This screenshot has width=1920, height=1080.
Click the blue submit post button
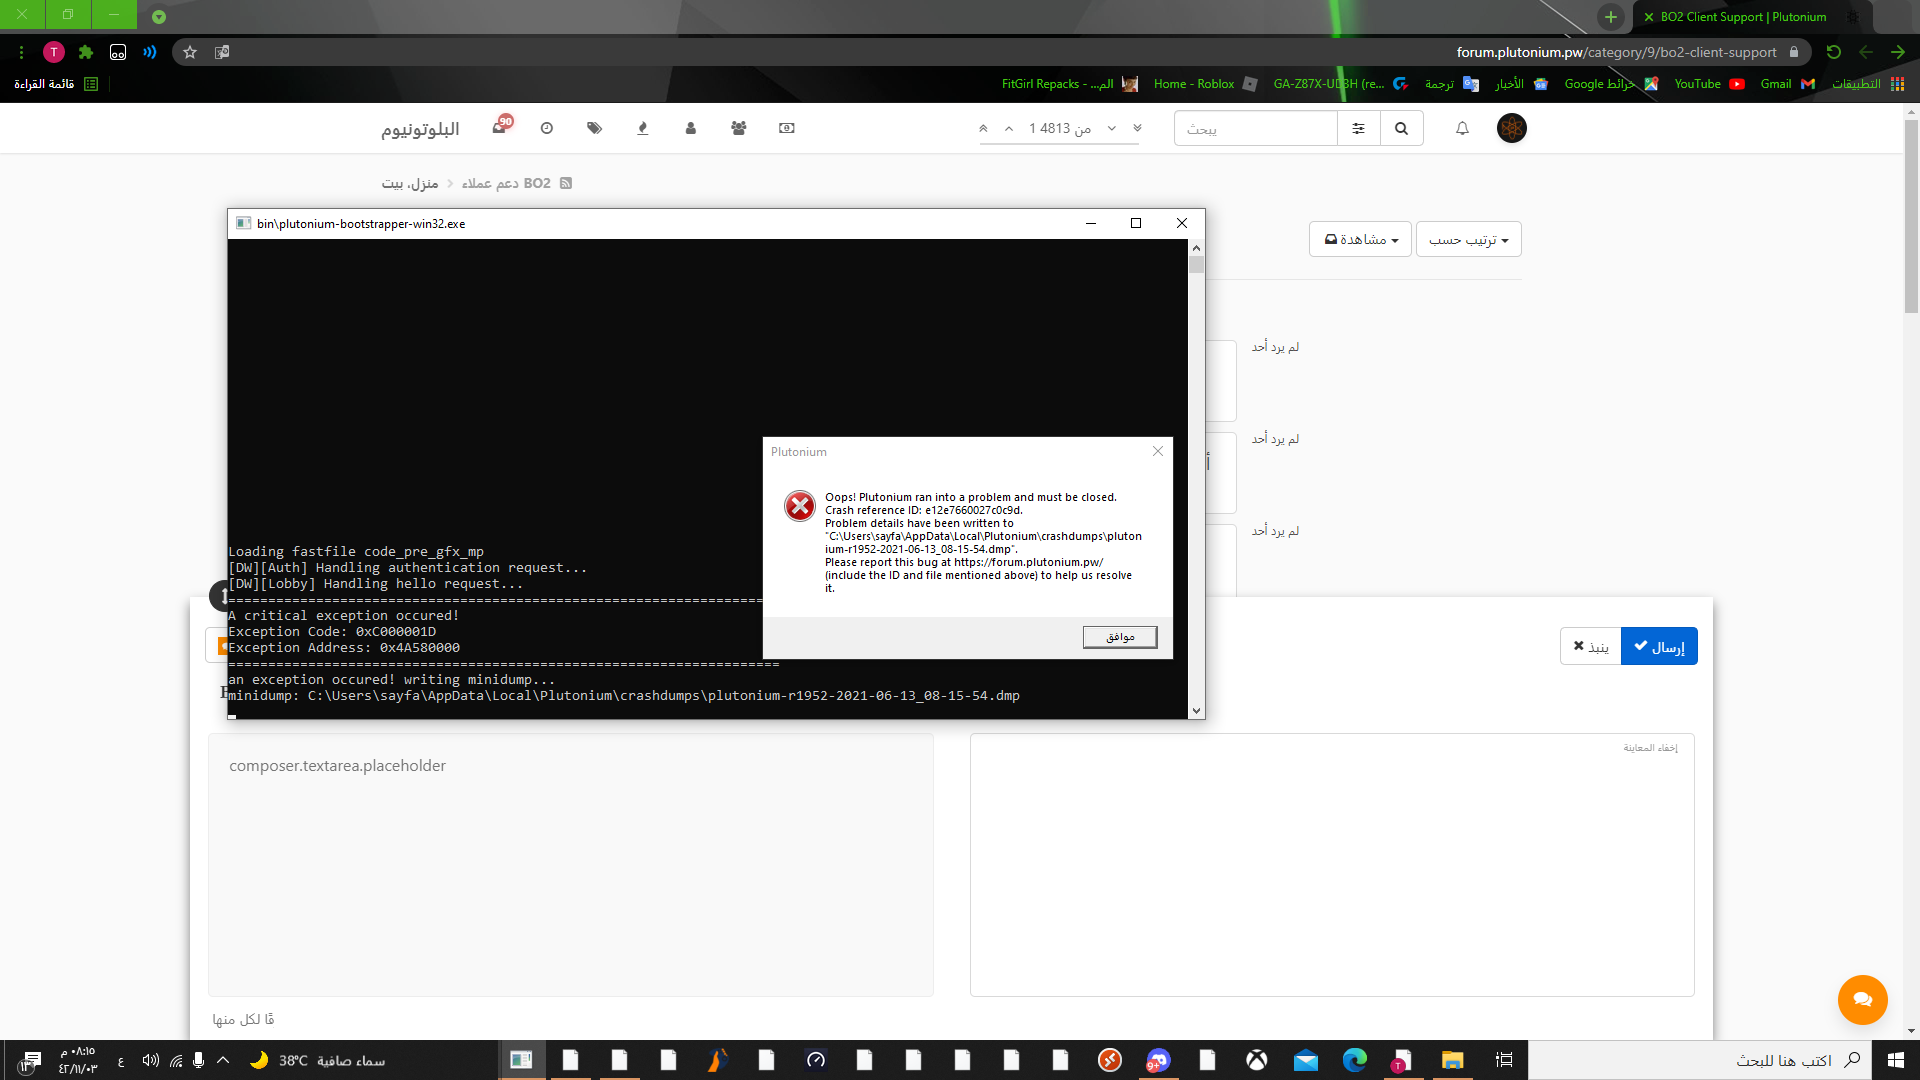[1659, 646]
